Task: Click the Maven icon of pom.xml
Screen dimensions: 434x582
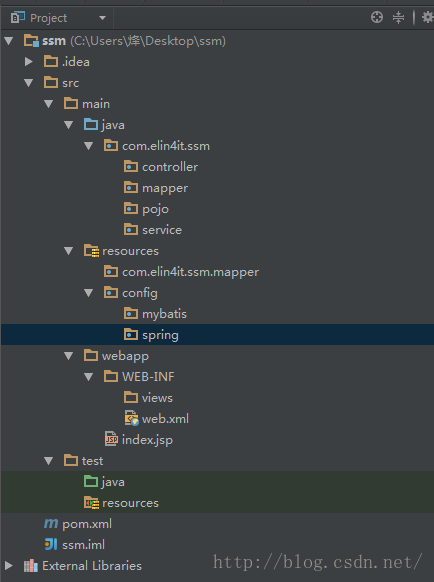Action: (51, 524)
